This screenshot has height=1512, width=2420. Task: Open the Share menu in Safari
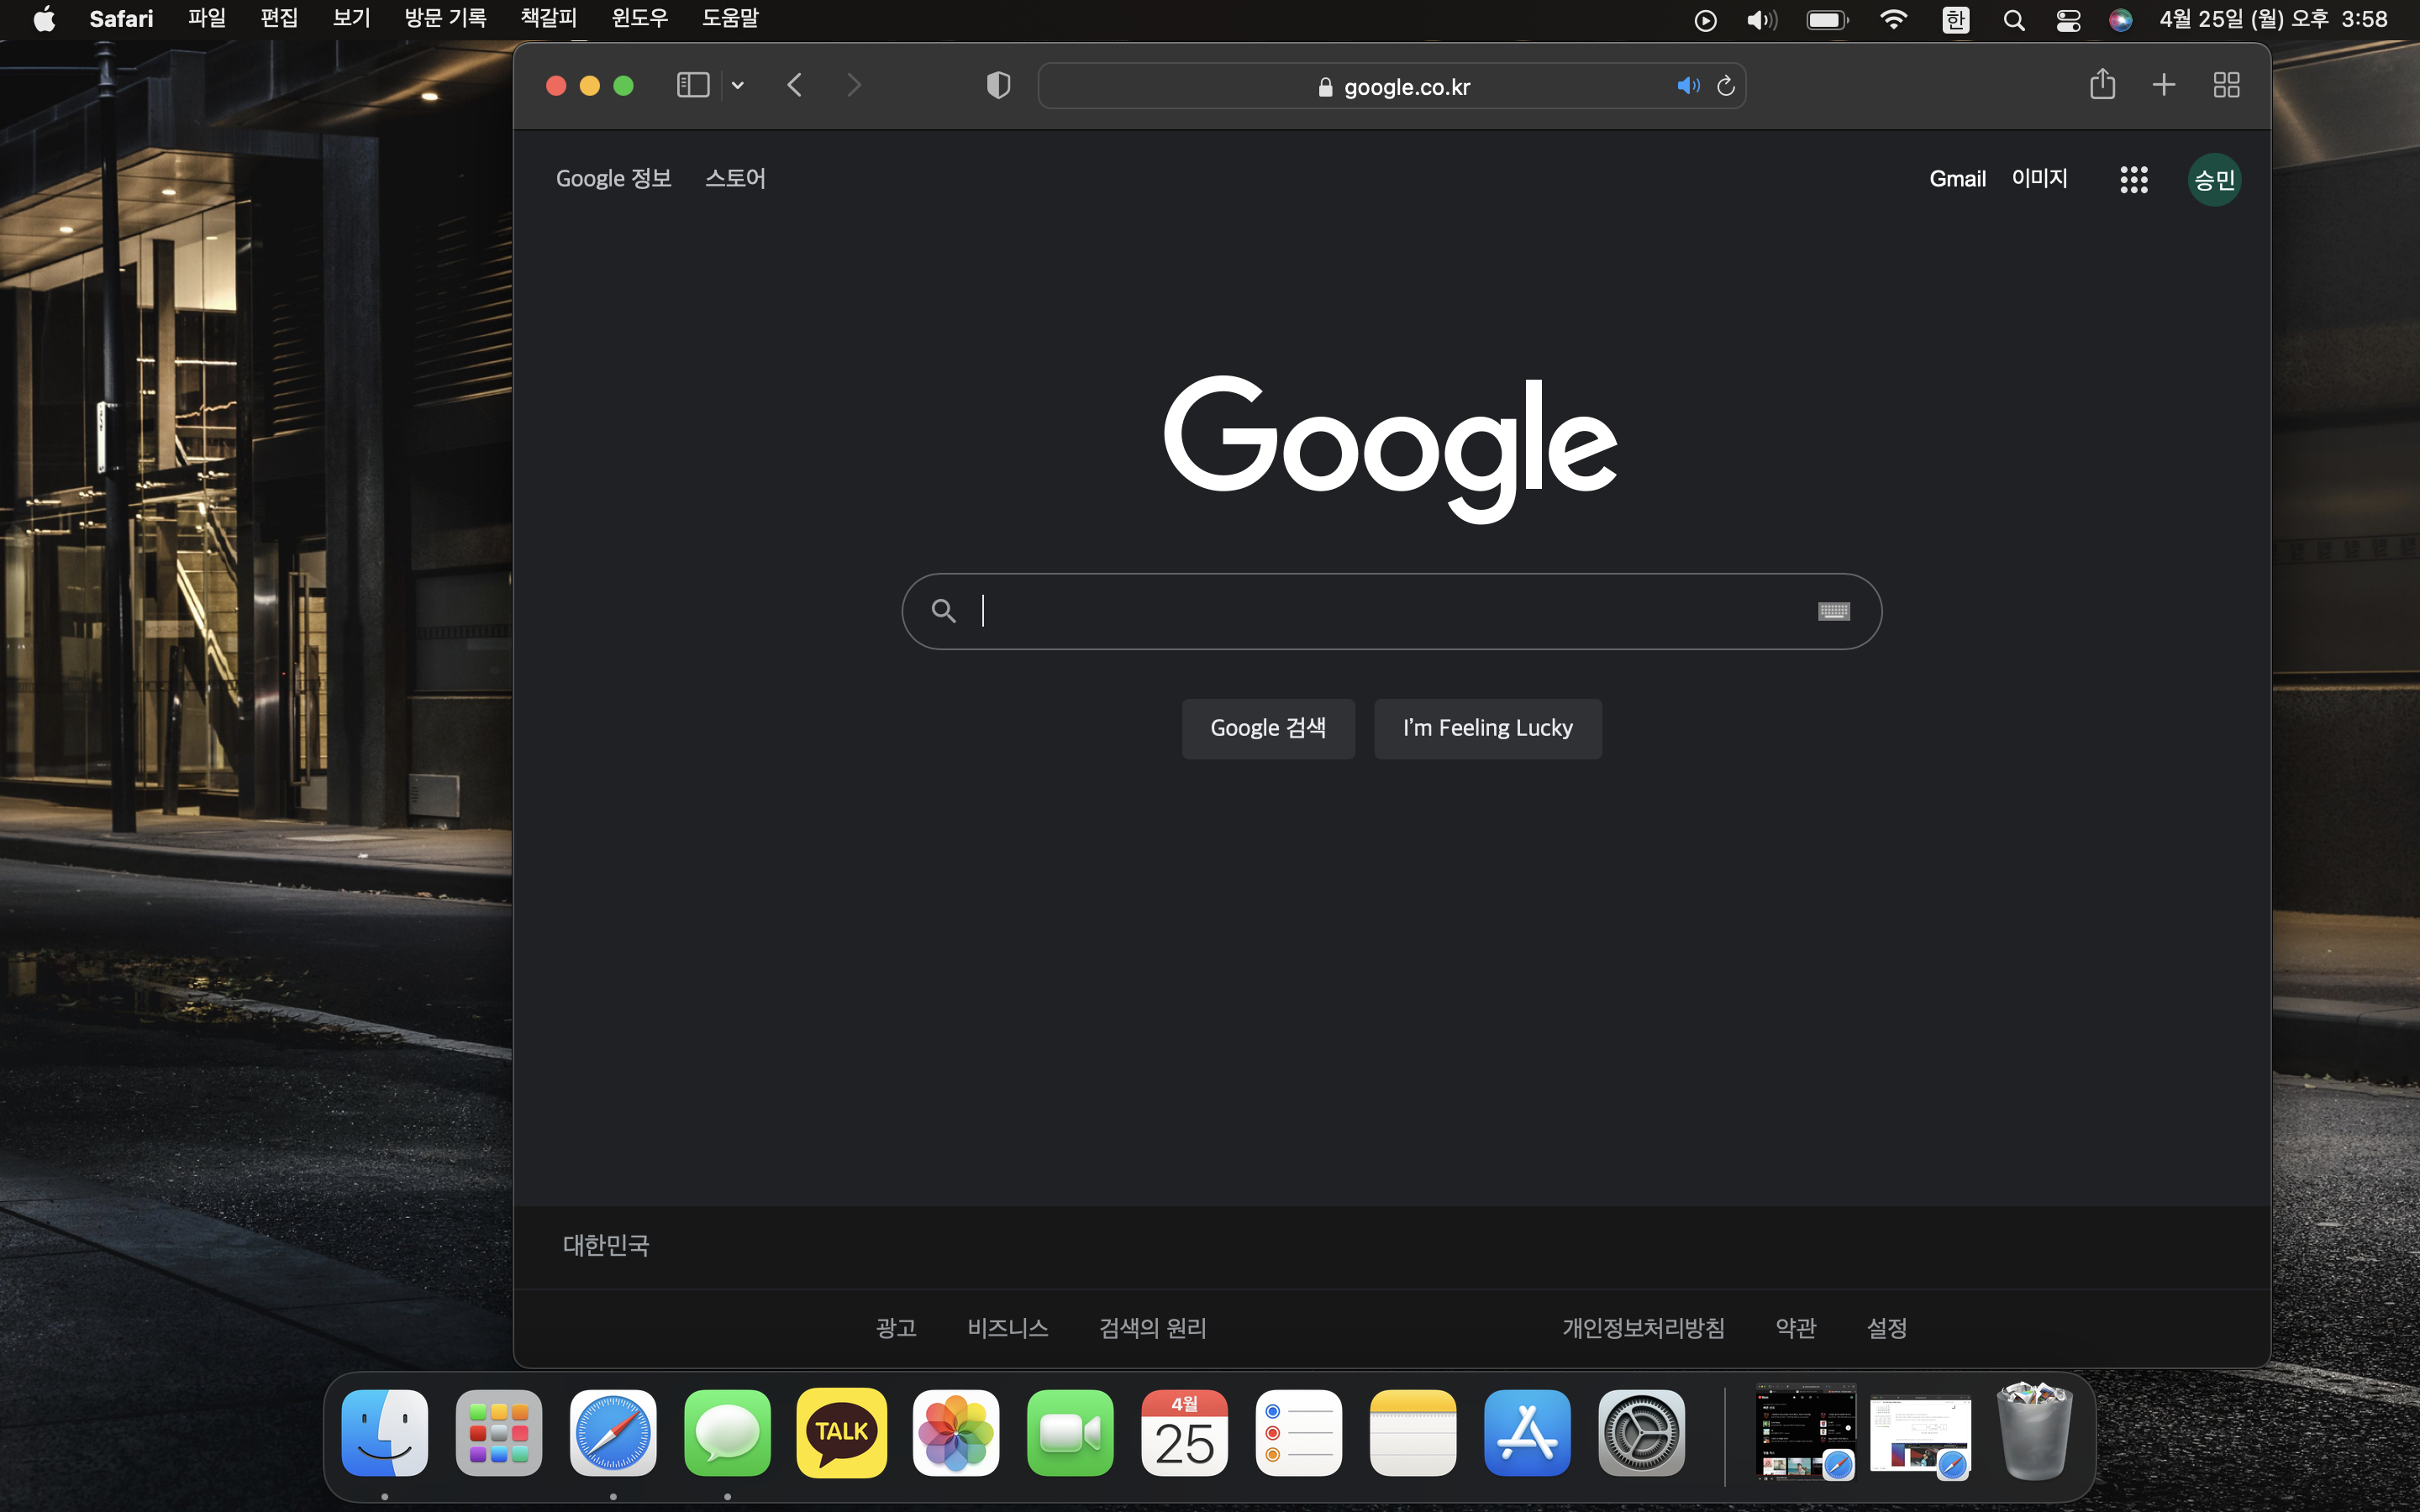(x=2102, y=84)
